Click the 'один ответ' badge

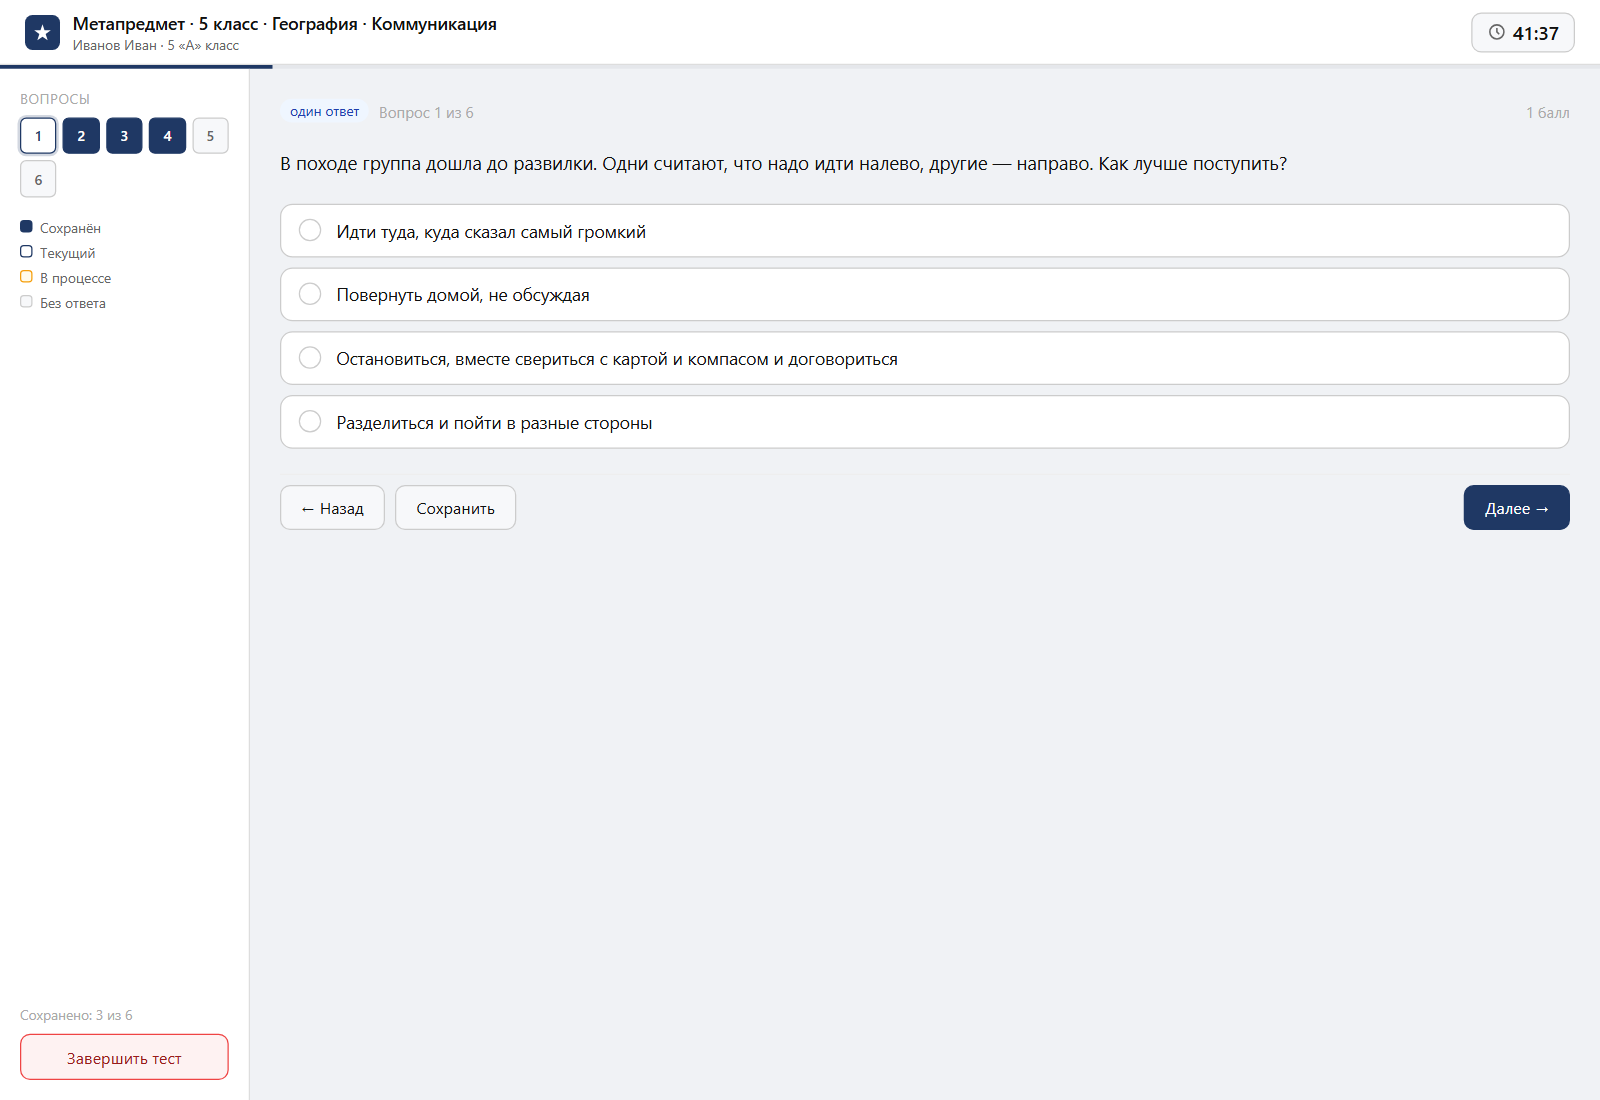325,112
